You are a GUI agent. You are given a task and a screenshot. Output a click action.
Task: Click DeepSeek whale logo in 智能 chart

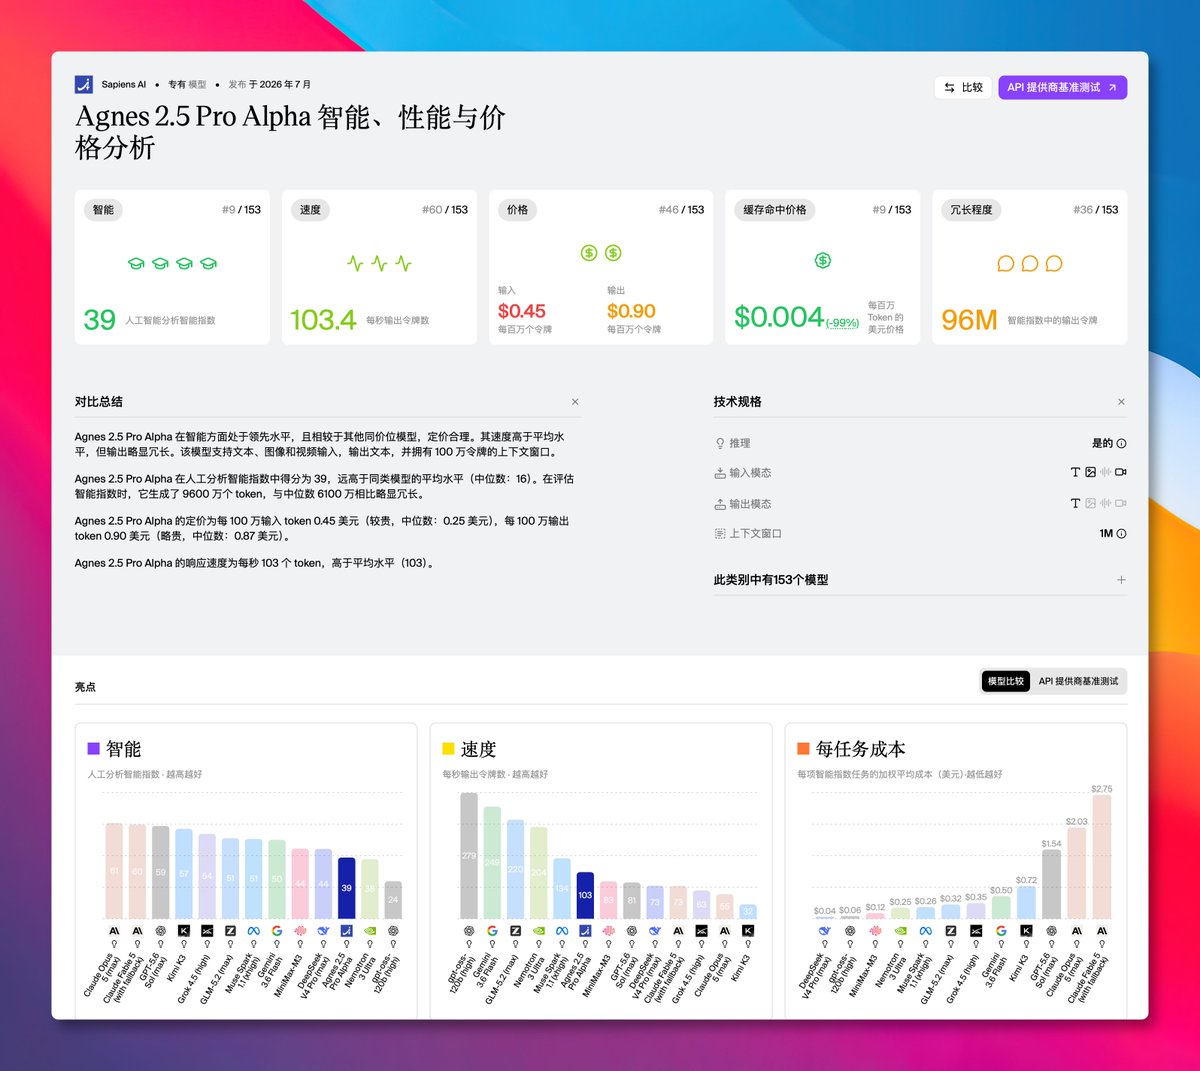coord(323,931)
